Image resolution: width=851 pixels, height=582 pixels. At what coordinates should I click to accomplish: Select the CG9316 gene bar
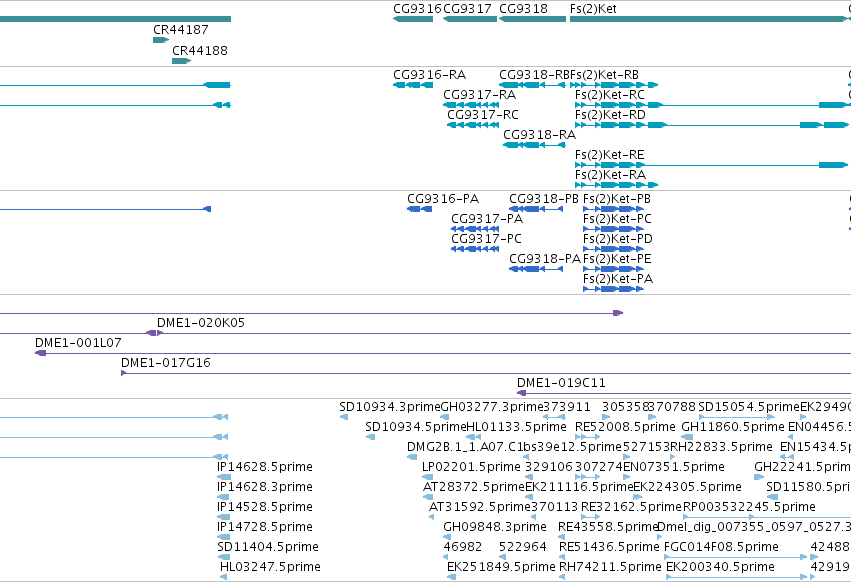[413, 19]
